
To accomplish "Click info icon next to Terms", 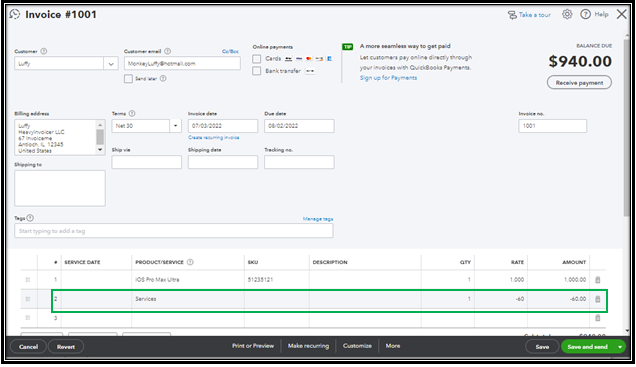I will 132,114.
